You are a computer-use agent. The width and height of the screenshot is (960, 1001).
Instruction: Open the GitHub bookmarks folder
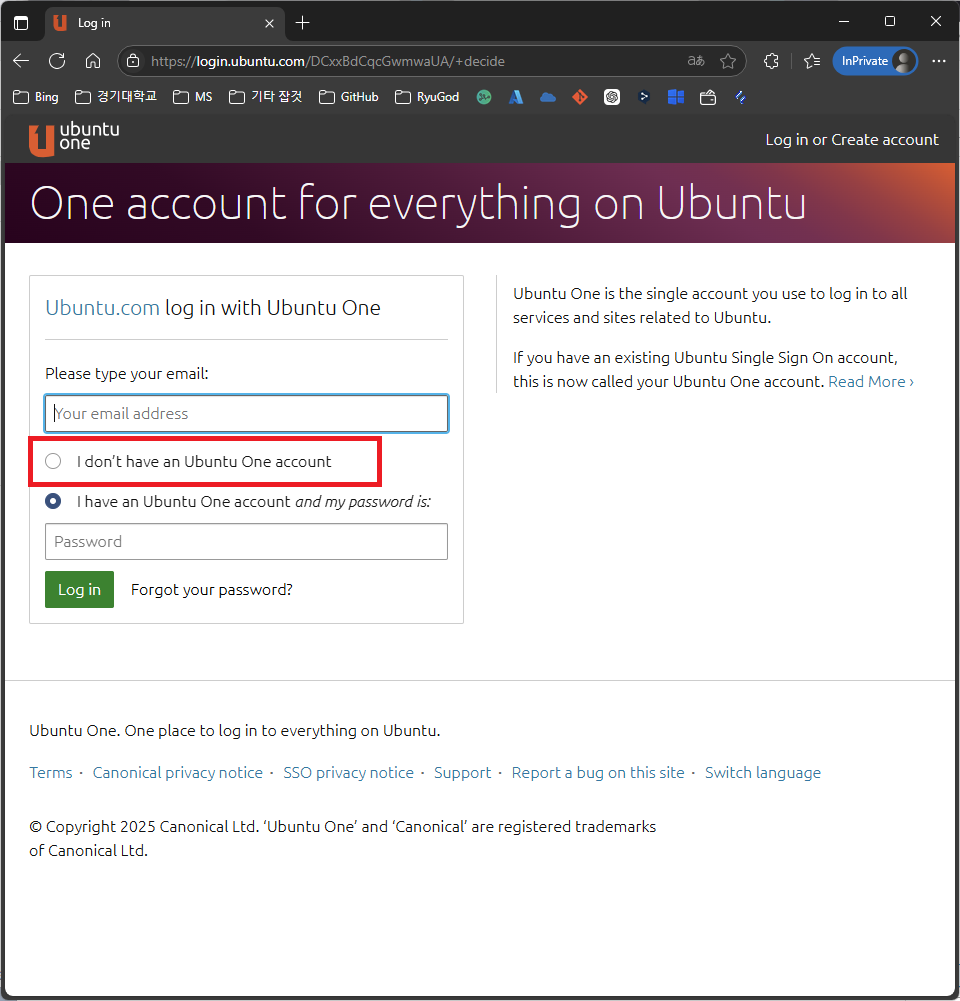point(349,97)
